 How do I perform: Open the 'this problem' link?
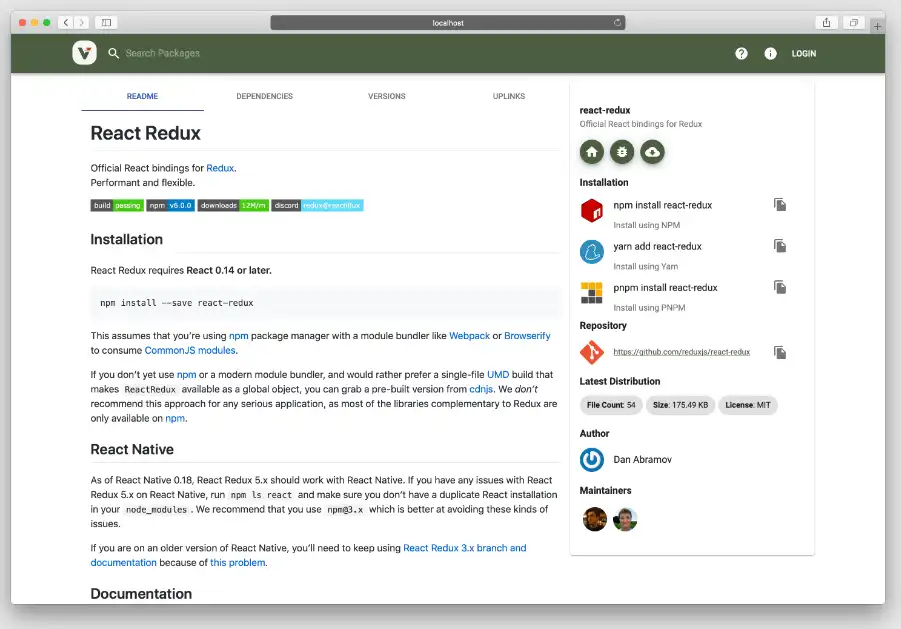[237, 562]
